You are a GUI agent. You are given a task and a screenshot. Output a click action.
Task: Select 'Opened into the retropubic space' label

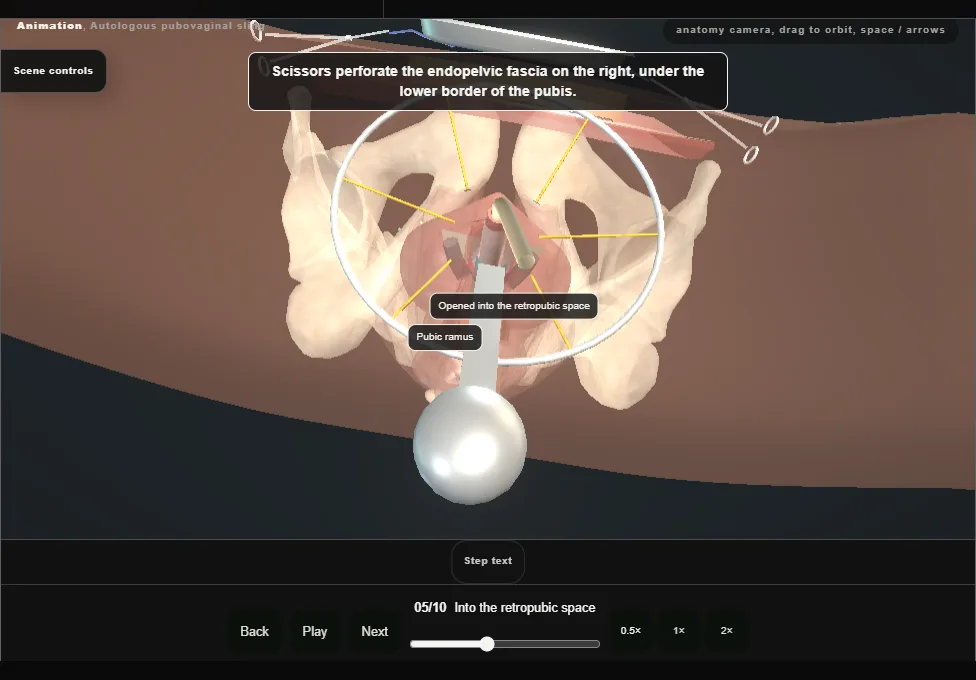click(x=514, y=306)
